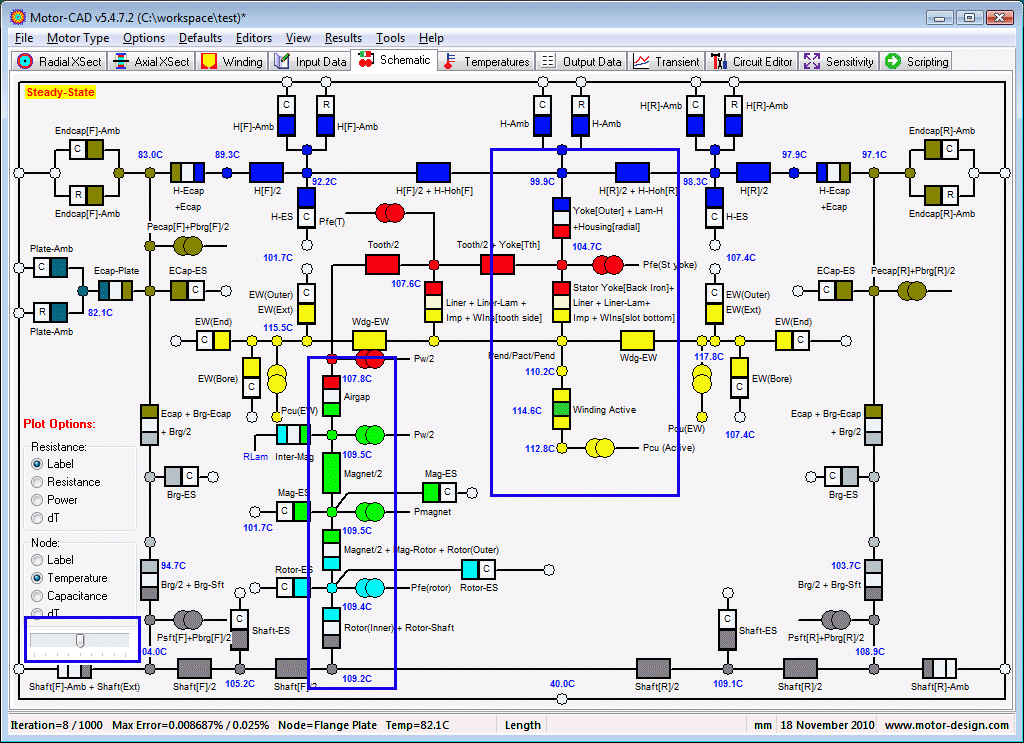This screenshot has width=1024, height=743.
Task: Click the plot options slider thumb
Action: pos(80,640)
